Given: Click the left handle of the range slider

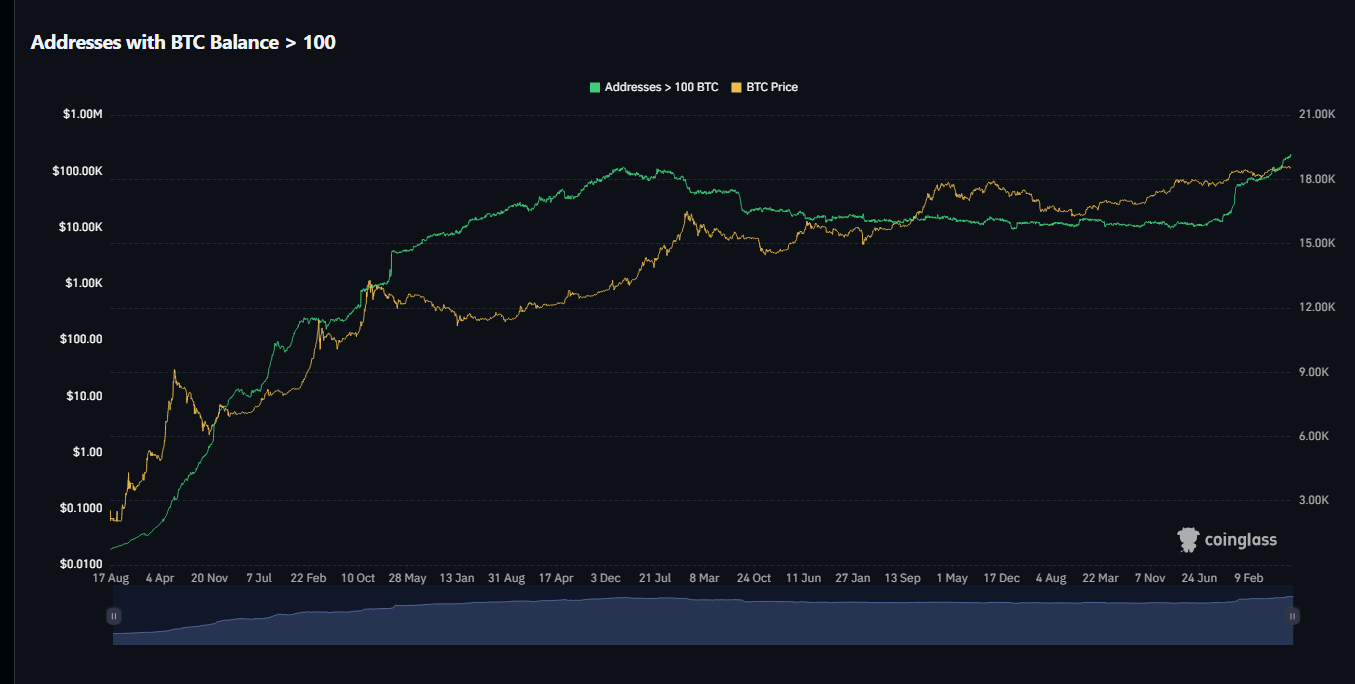Looking at the screenshot, I should click(114, 616).
